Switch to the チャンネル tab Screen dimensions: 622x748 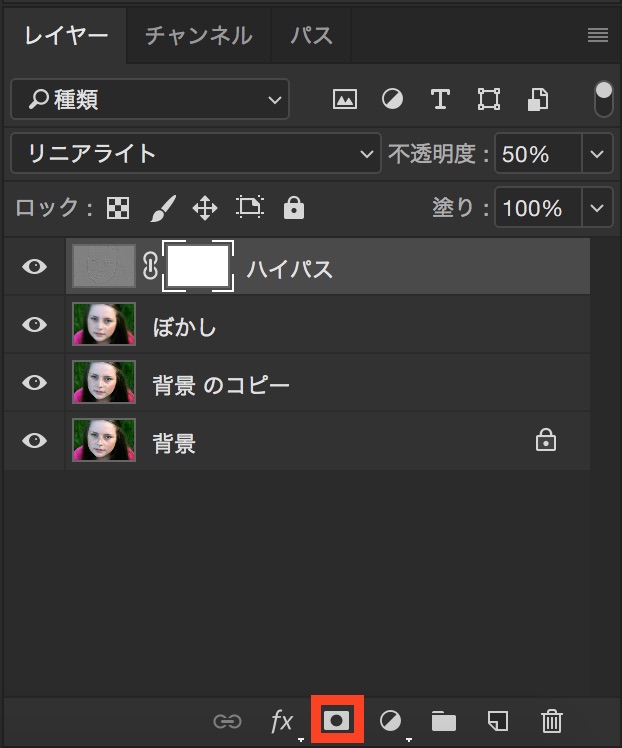[198, 36]
